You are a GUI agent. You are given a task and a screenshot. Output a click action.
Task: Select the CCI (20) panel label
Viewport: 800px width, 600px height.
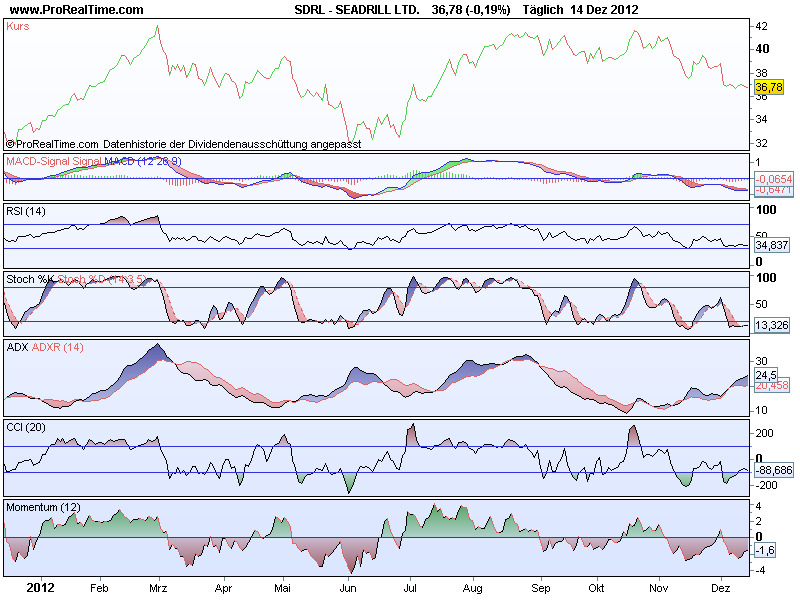pyautogui.click(x=26, y=427)
